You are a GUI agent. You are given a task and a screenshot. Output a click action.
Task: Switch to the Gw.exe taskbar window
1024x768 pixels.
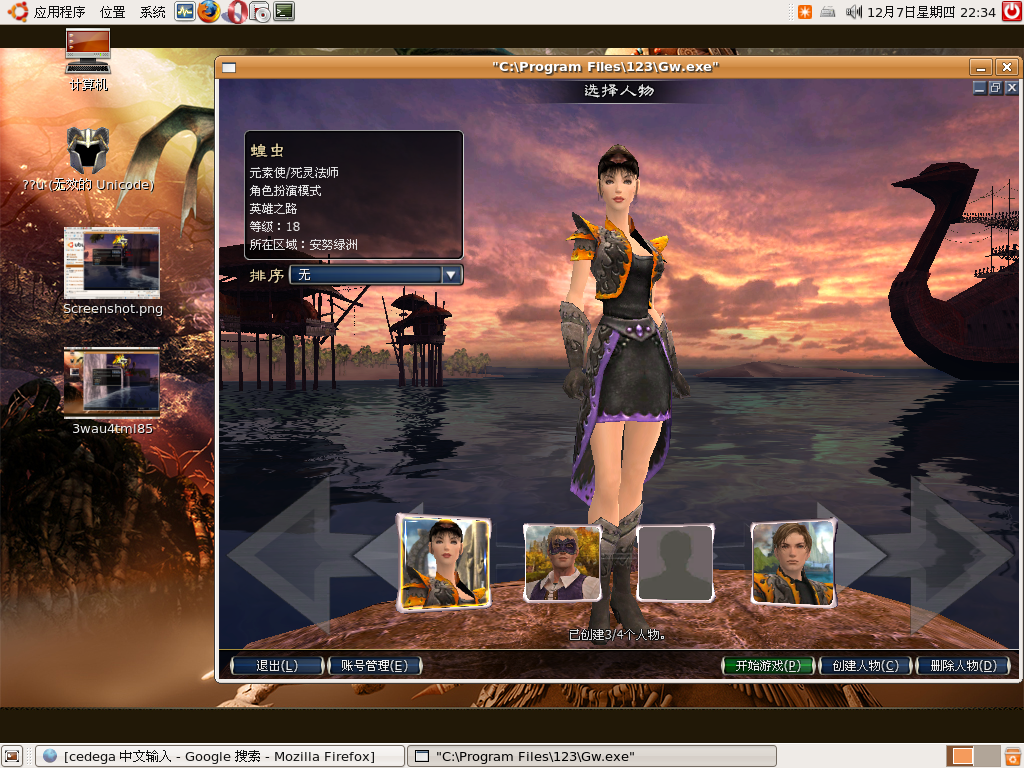click(x=592, y=756)
